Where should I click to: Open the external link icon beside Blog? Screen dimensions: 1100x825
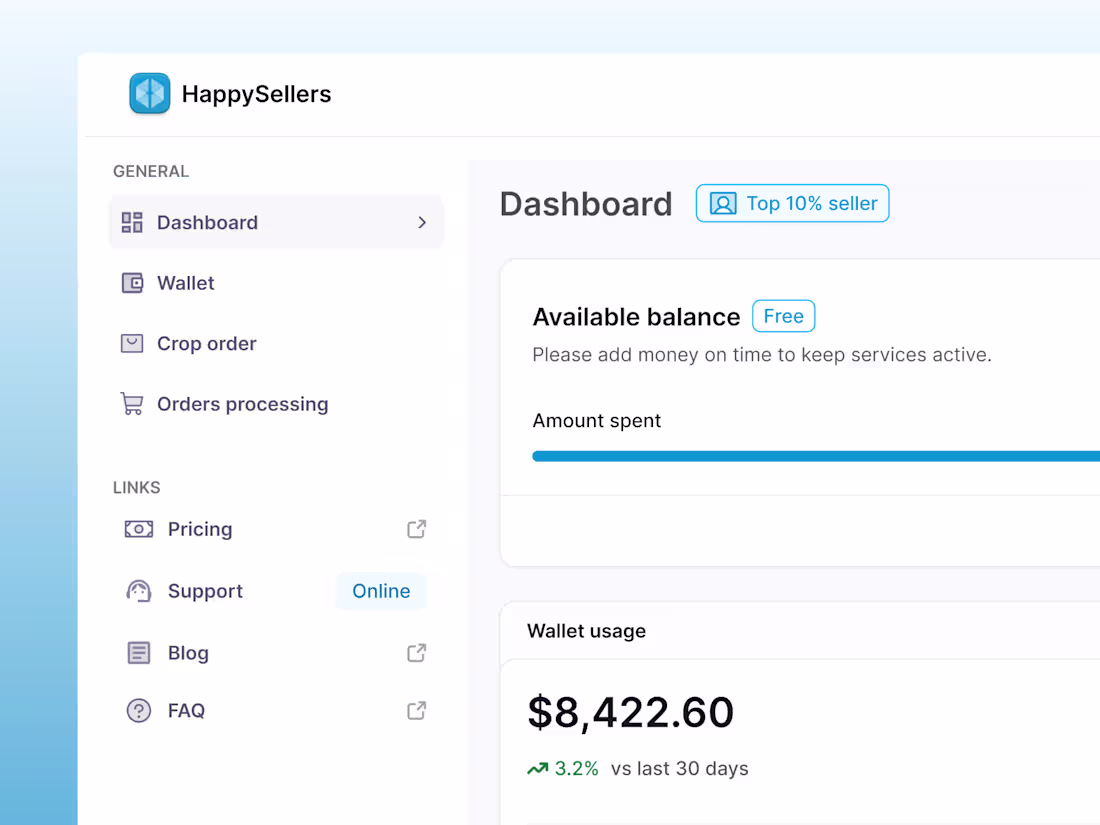416,652
